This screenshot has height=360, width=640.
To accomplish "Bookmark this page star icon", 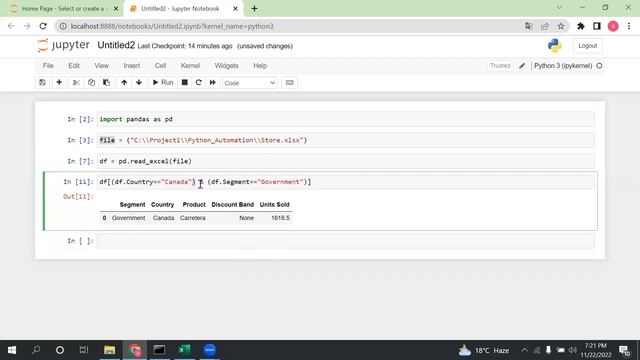I will [x=561, y=26].
